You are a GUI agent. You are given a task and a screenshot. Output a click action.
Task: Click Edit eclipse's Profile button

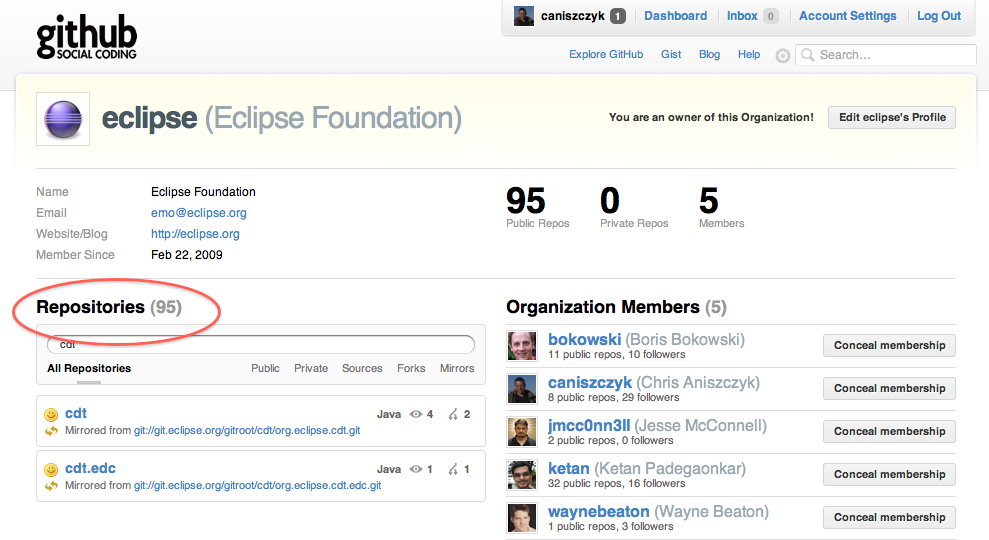892,117
